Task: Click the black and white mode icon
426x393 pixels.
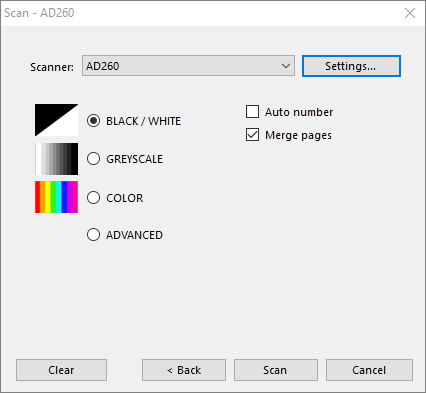Action: (56, 120)
